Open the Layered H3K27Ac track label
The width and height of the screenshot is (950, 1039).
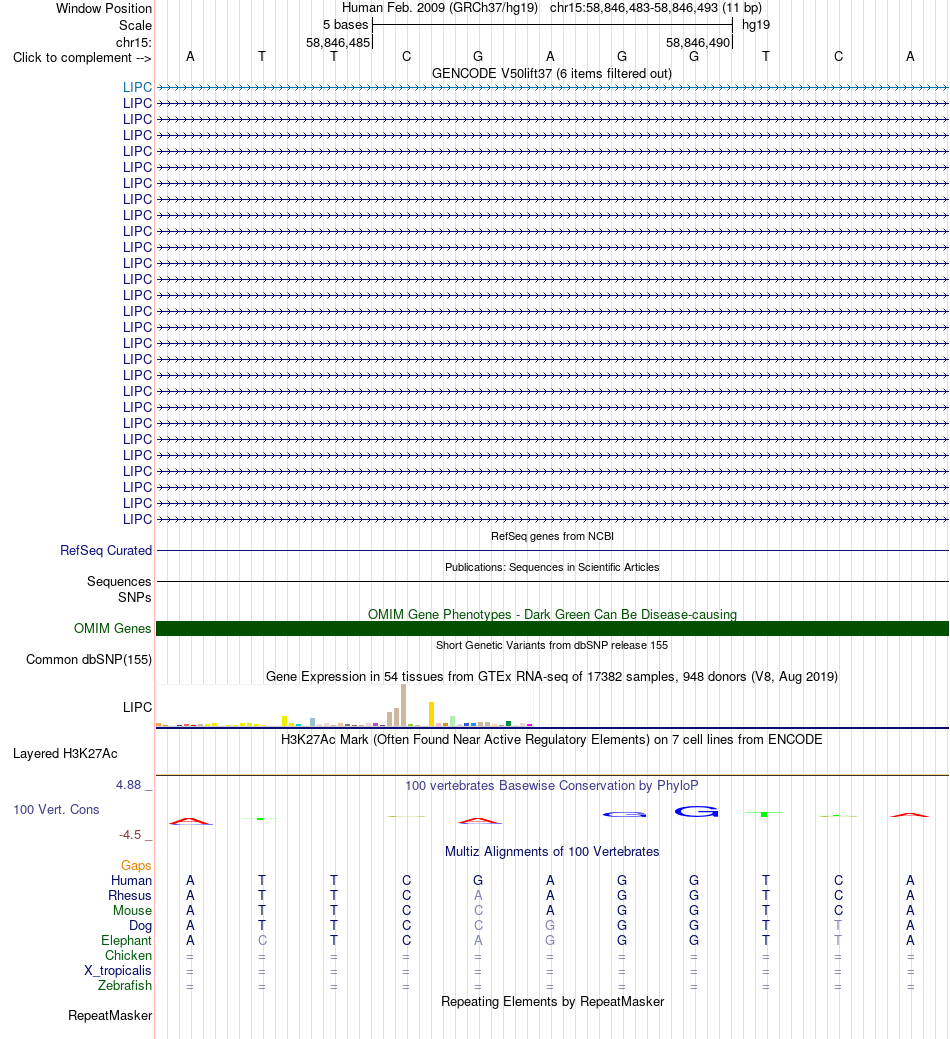coord(65,753)
